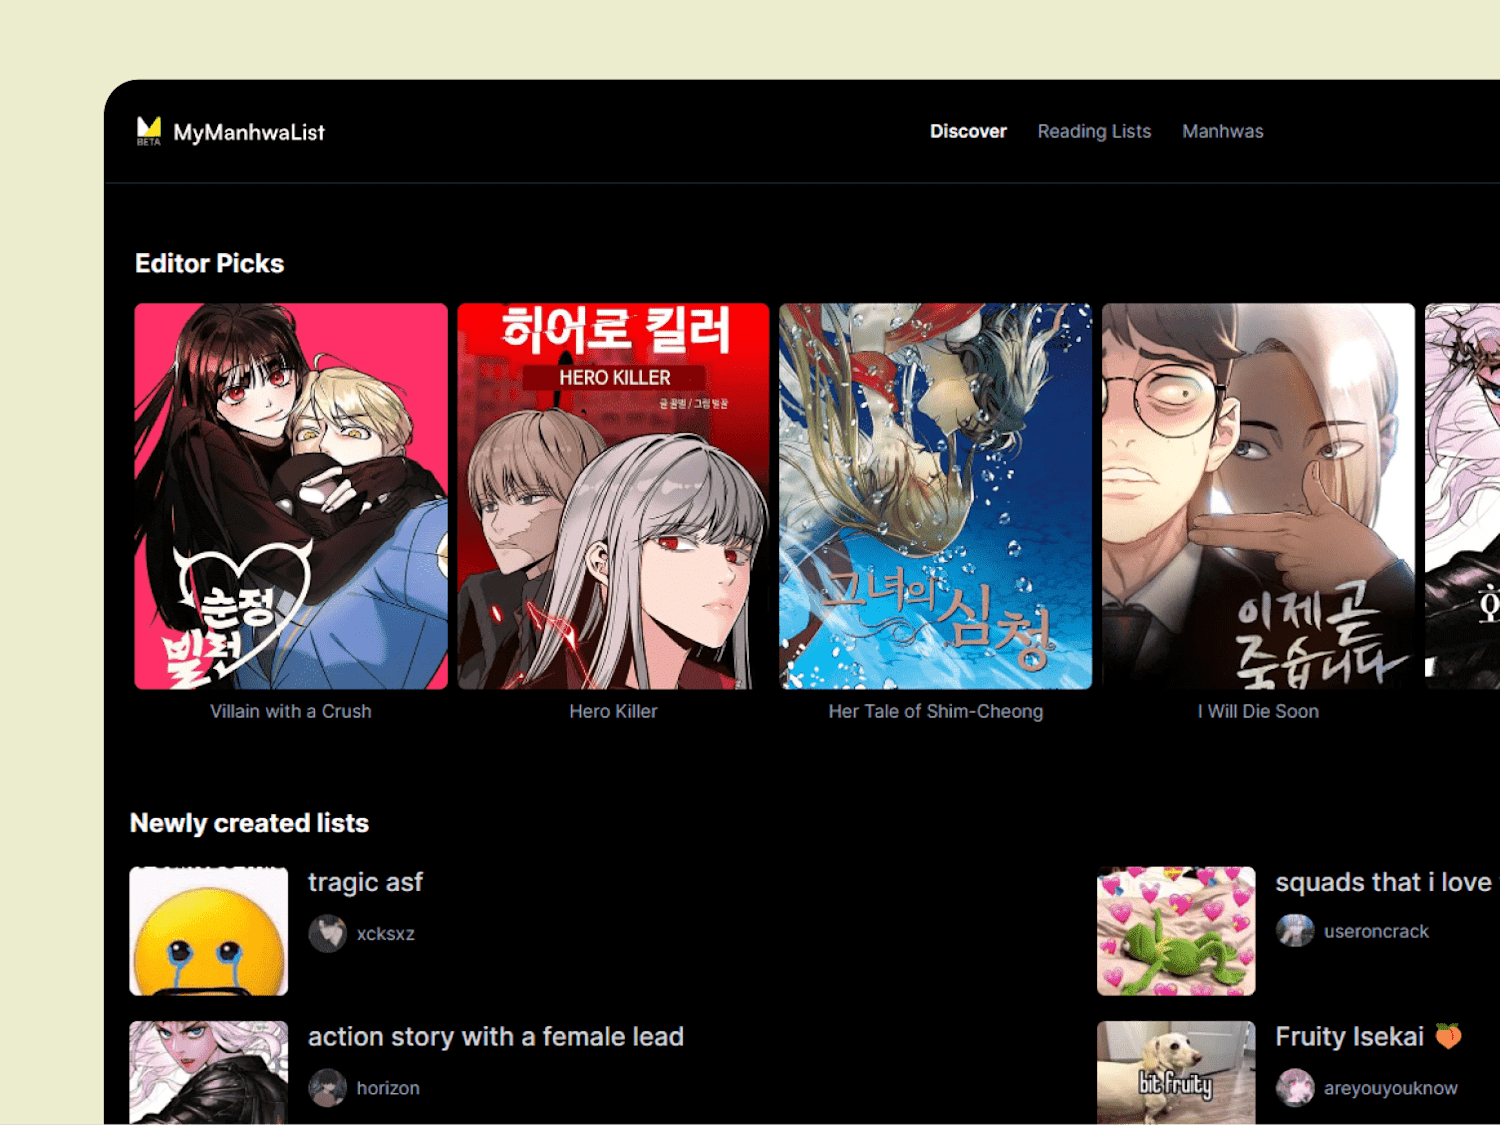
Task: Click the Hero Killer title link
Action: tap(613, 711)
